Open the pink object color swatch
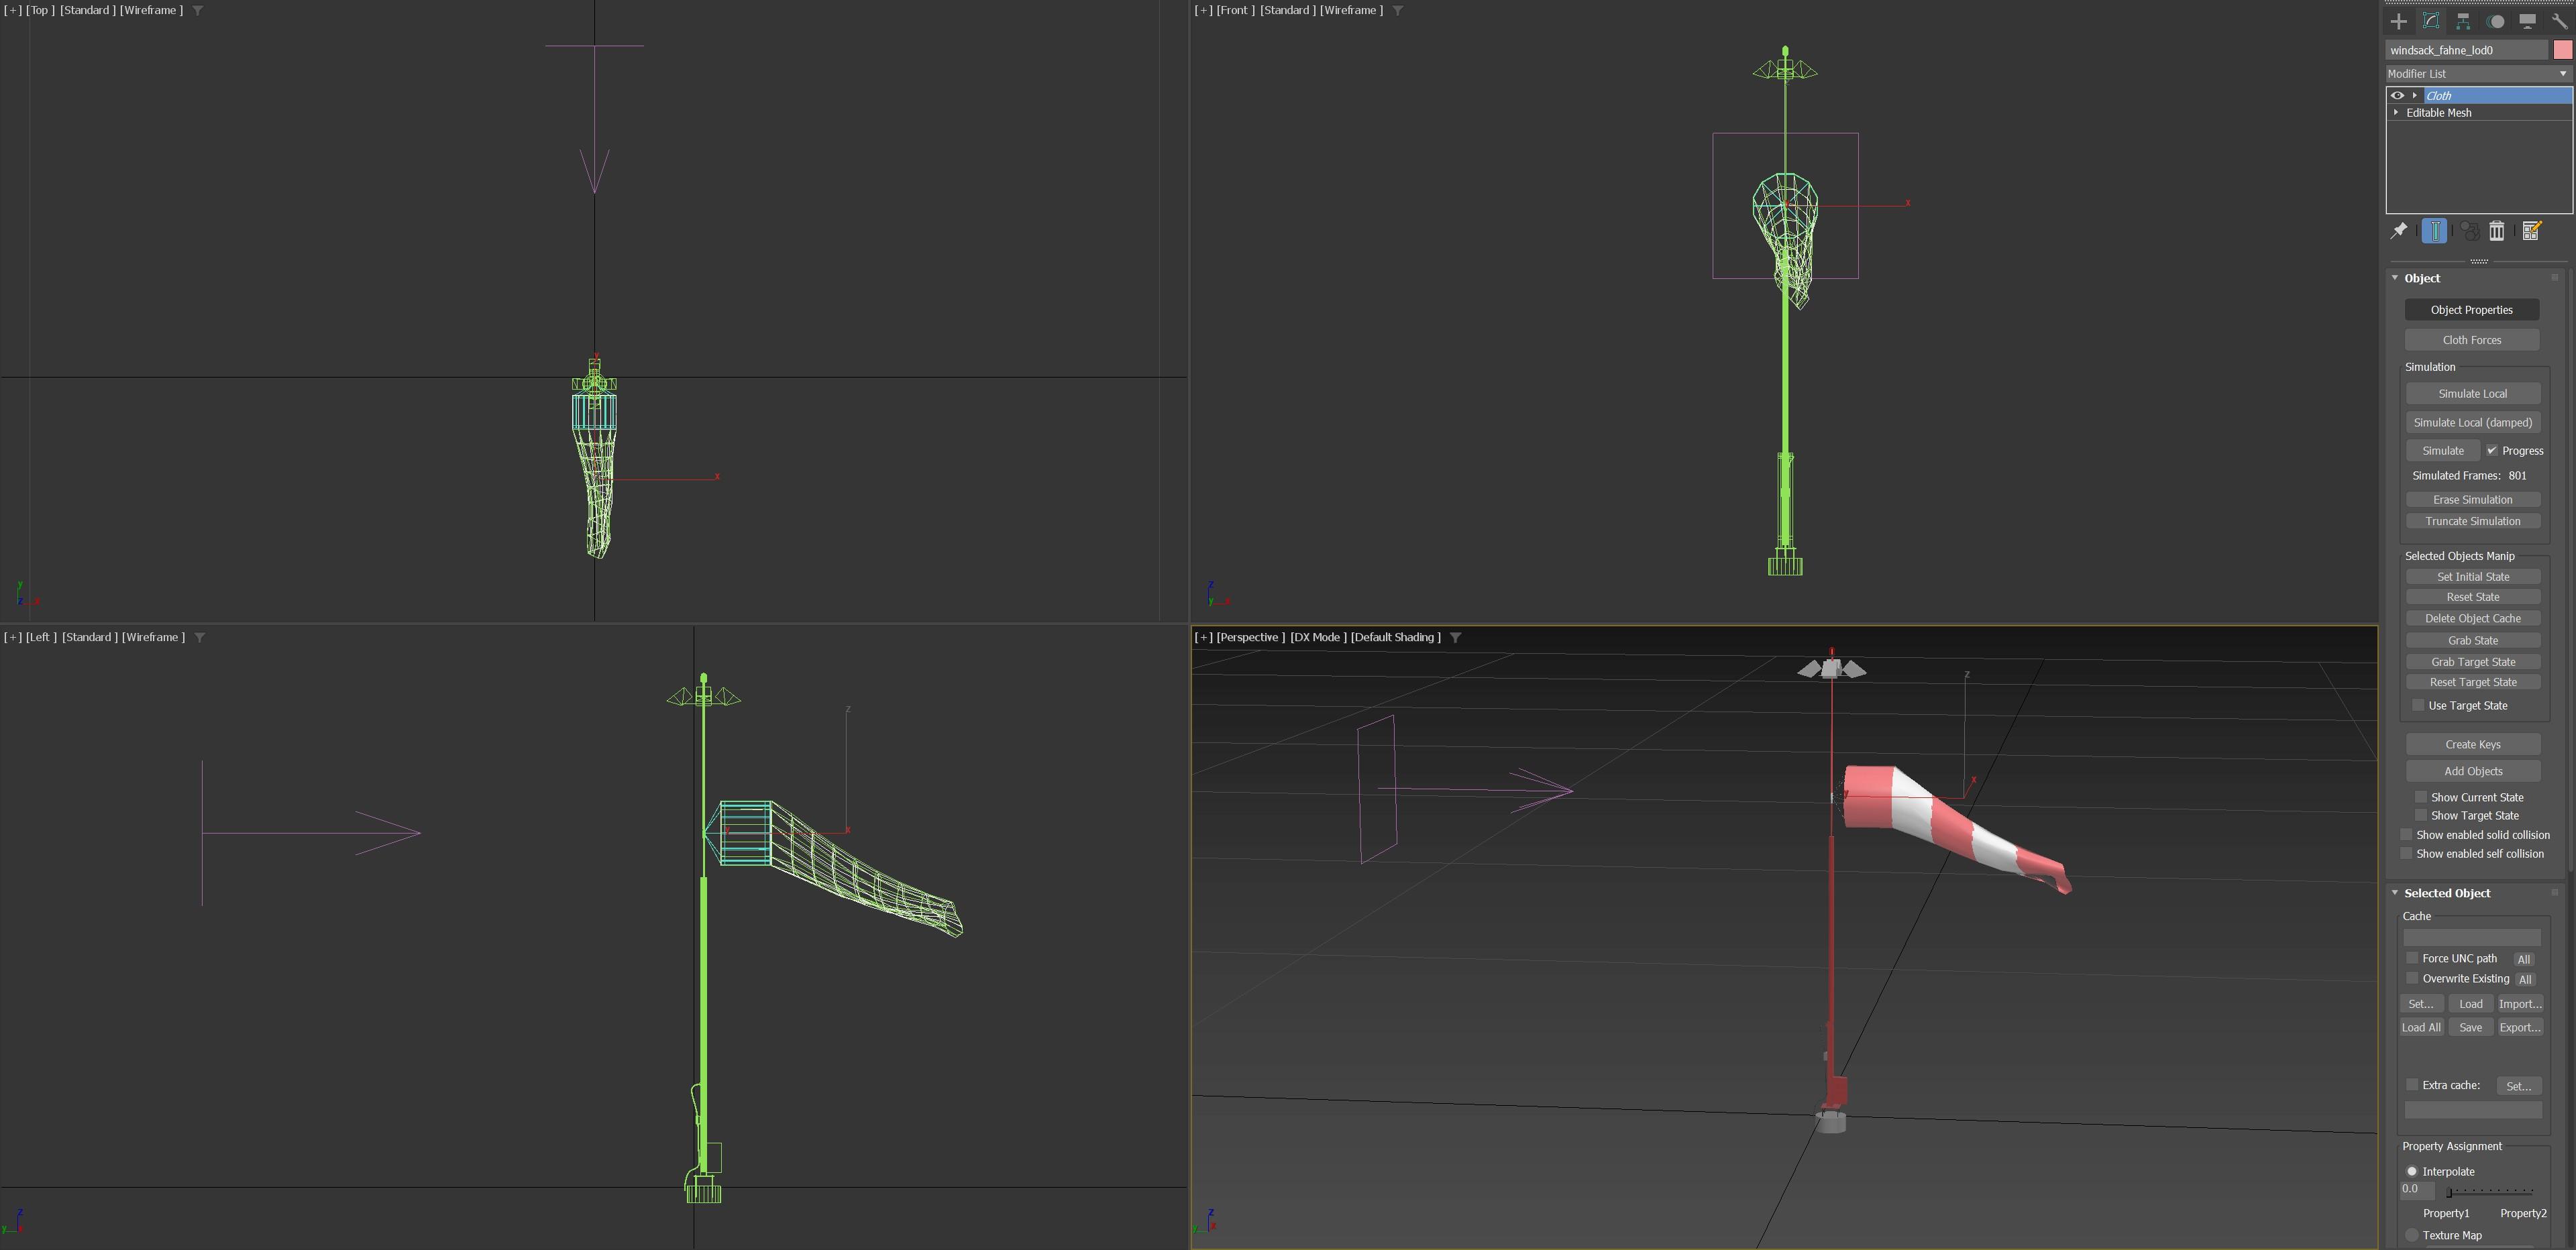This screenshot has height=1250, width=2576. (2562, 50)
